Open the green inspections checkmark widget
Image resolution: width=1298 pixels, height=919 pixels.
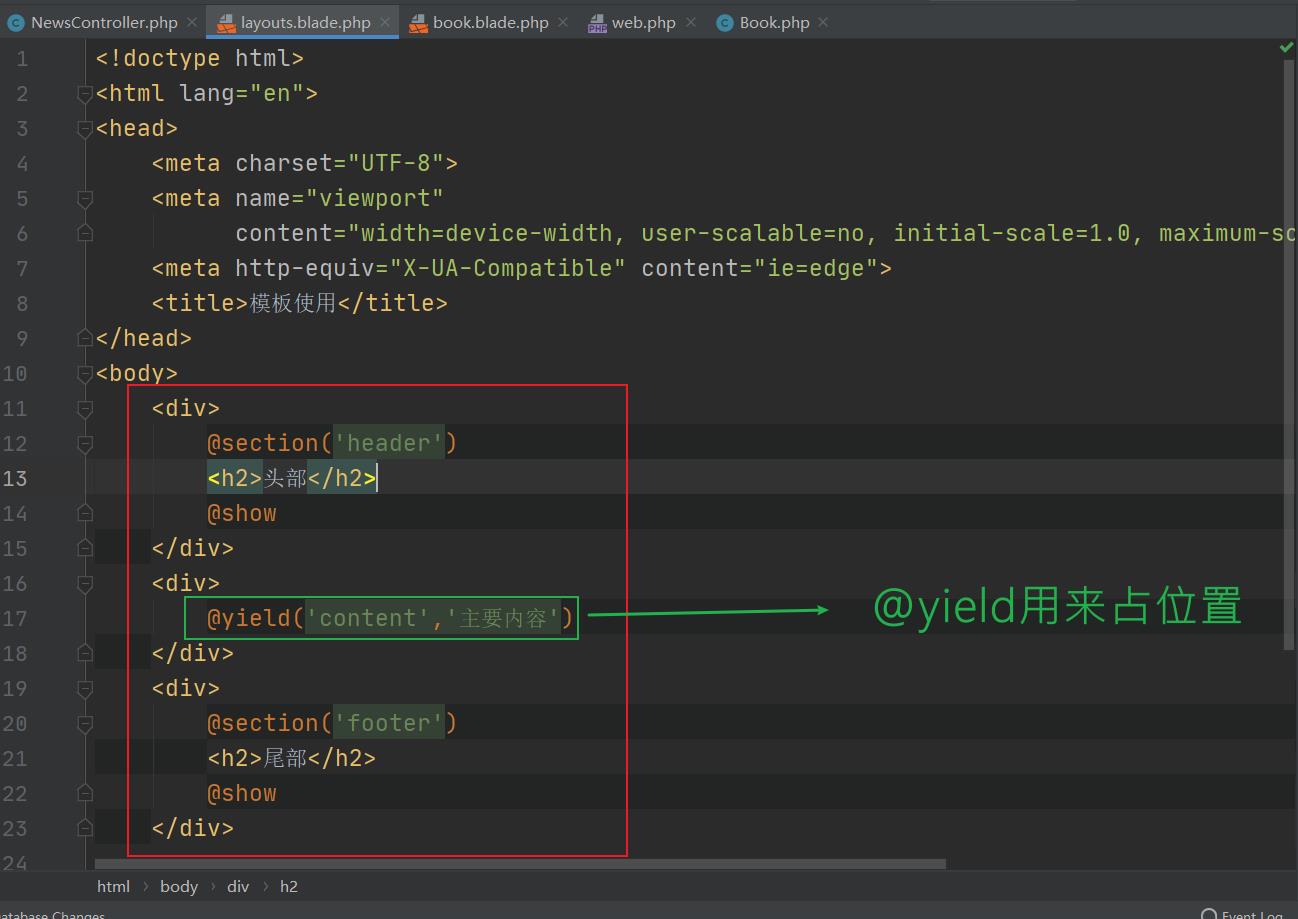click(x=1286, y=48)
